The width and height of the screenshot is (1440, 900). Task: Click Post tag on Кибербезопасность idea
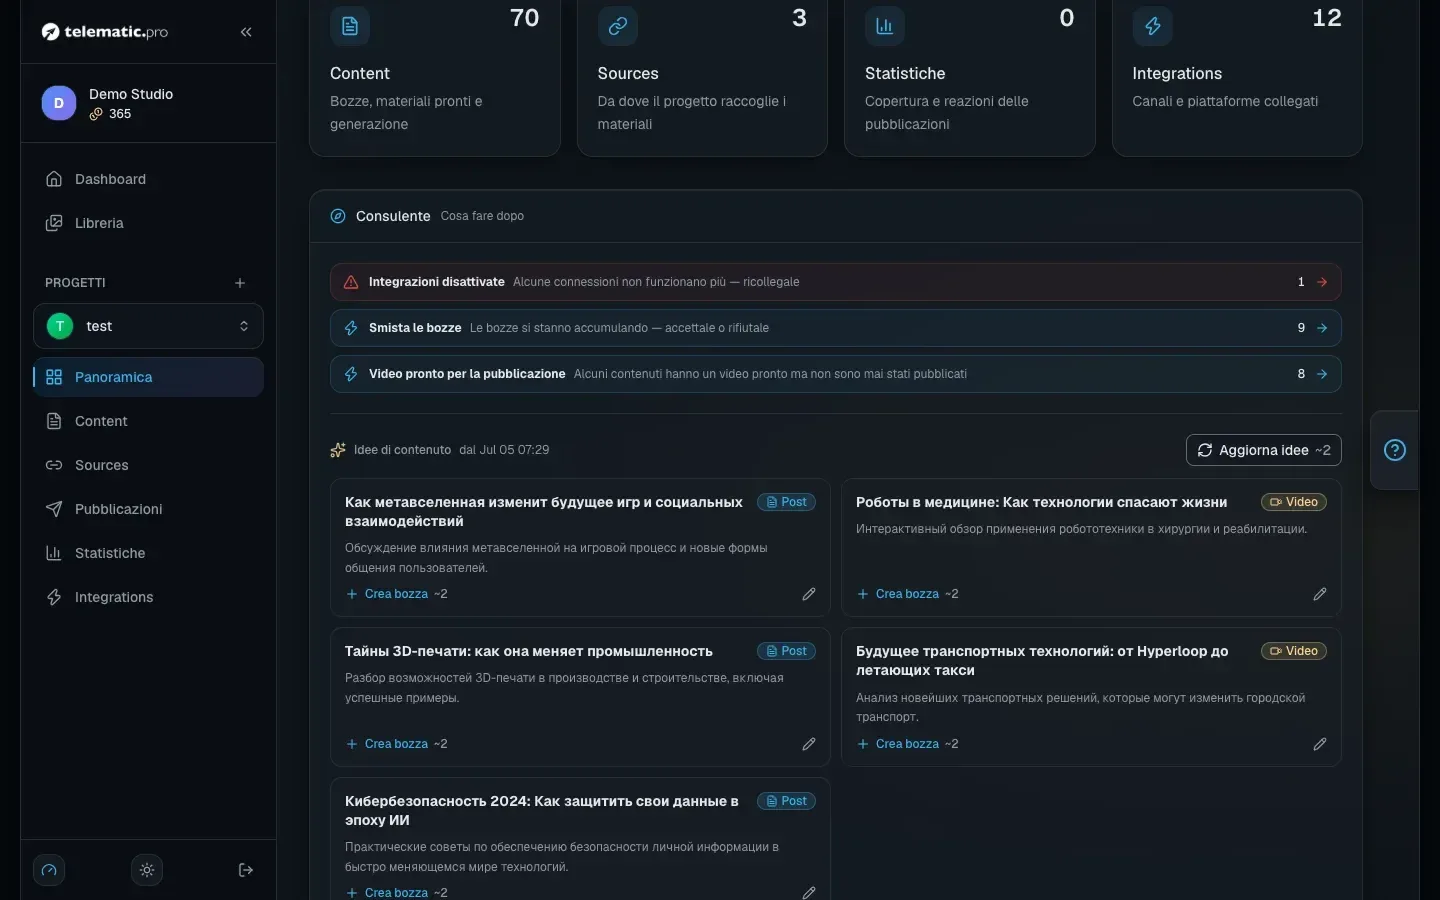pyautogui.click(x=787, y=801)
